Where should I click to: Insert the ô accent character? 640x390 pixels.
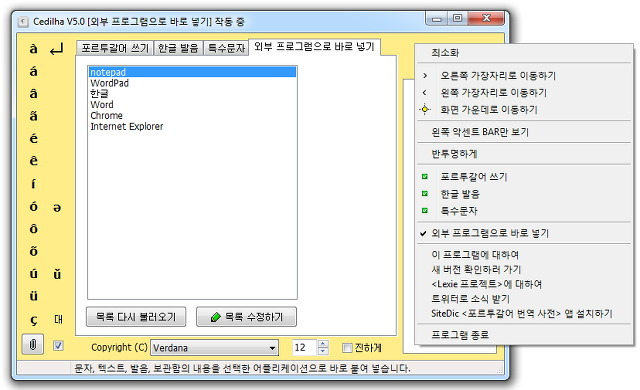(x=33, y=229)
